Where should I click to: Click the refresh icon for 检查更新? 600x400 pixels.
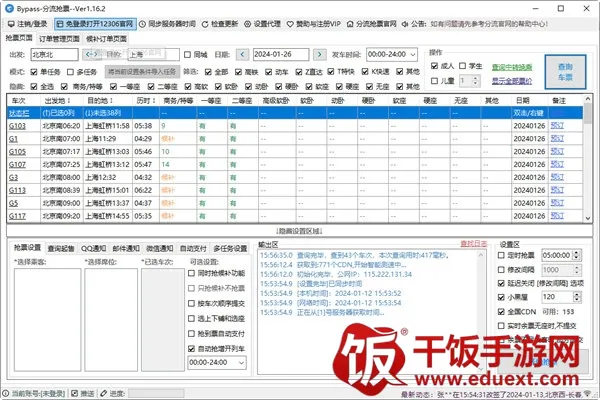tap(205, 24)
